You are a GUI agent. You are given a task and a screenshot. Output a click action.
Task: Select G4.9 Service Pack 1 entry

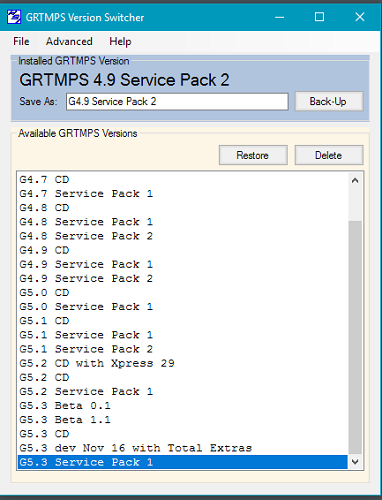tap(183, 264)
